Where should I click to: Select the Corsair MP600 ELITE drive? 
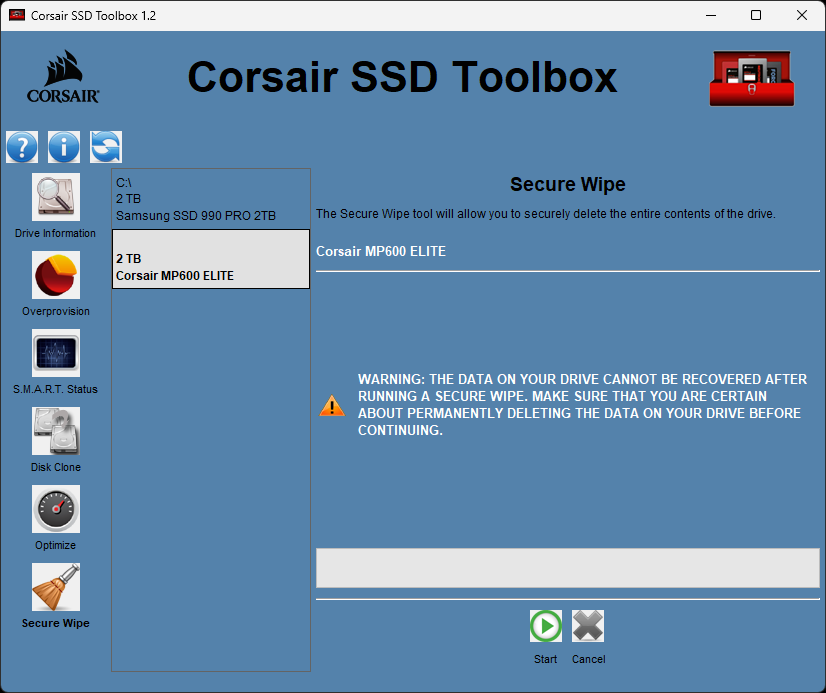click(x=210, y=258)
